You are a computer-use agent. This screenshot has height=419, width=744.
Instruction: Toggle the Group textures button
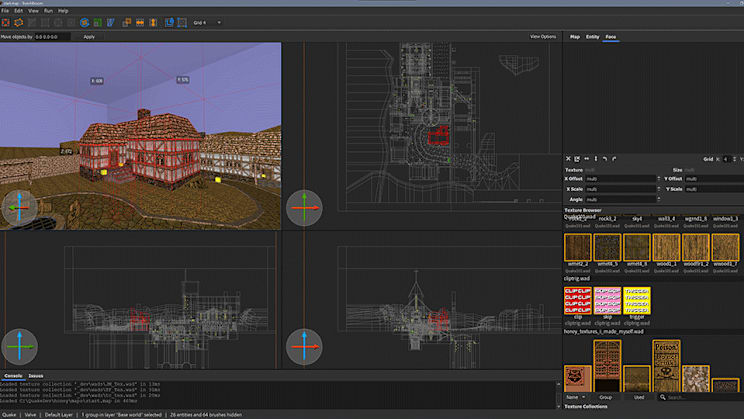(x=605, y=397)
